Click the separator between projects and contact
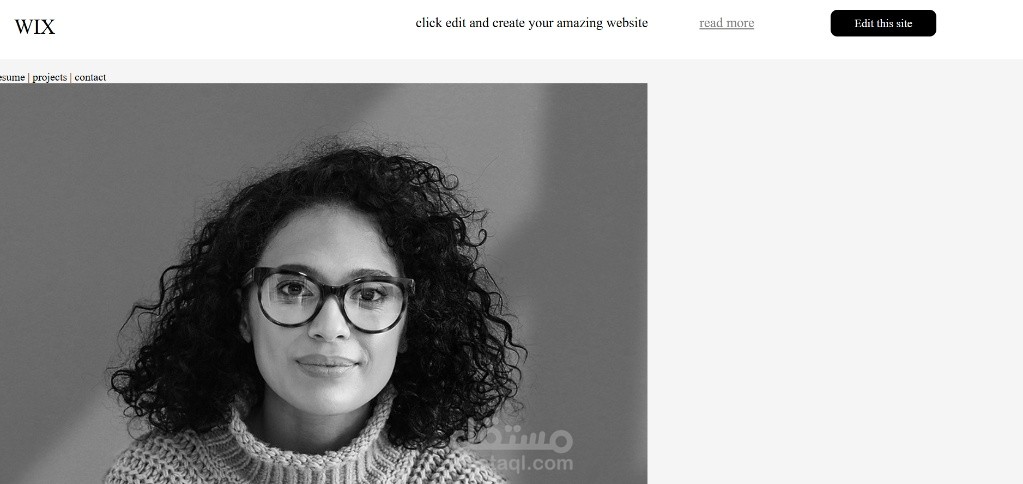Image resolution: width=1023 pixels, height=484 pixels. [x=70, y=77]
